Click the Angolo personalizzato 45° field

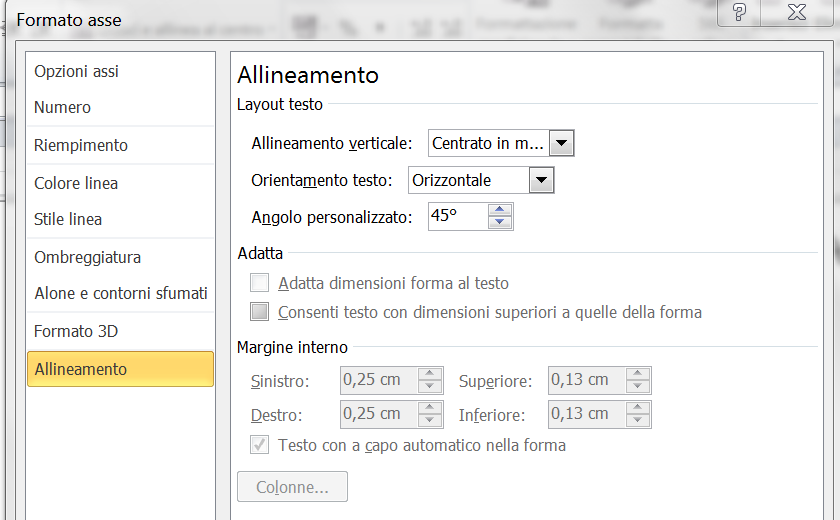point(458,216)
